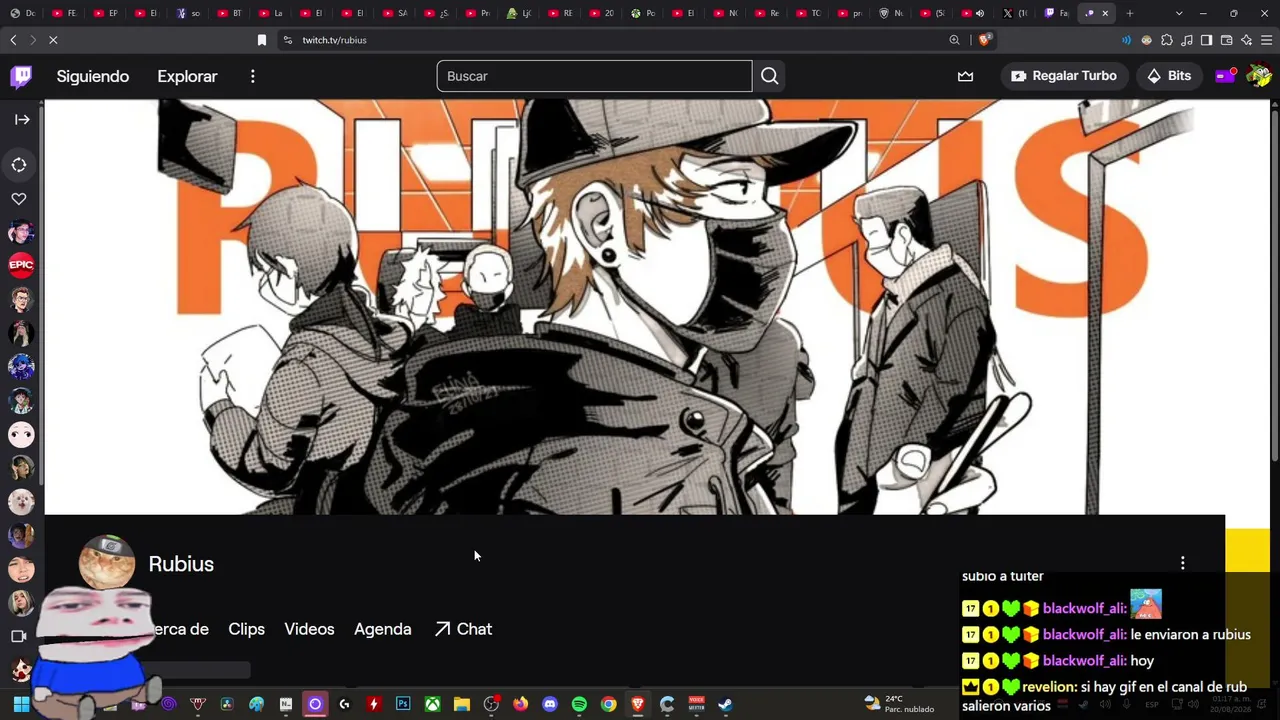Screen dimensions: 1280x720
Task: Click the Buscar search field
Action: tap(594, 76)
